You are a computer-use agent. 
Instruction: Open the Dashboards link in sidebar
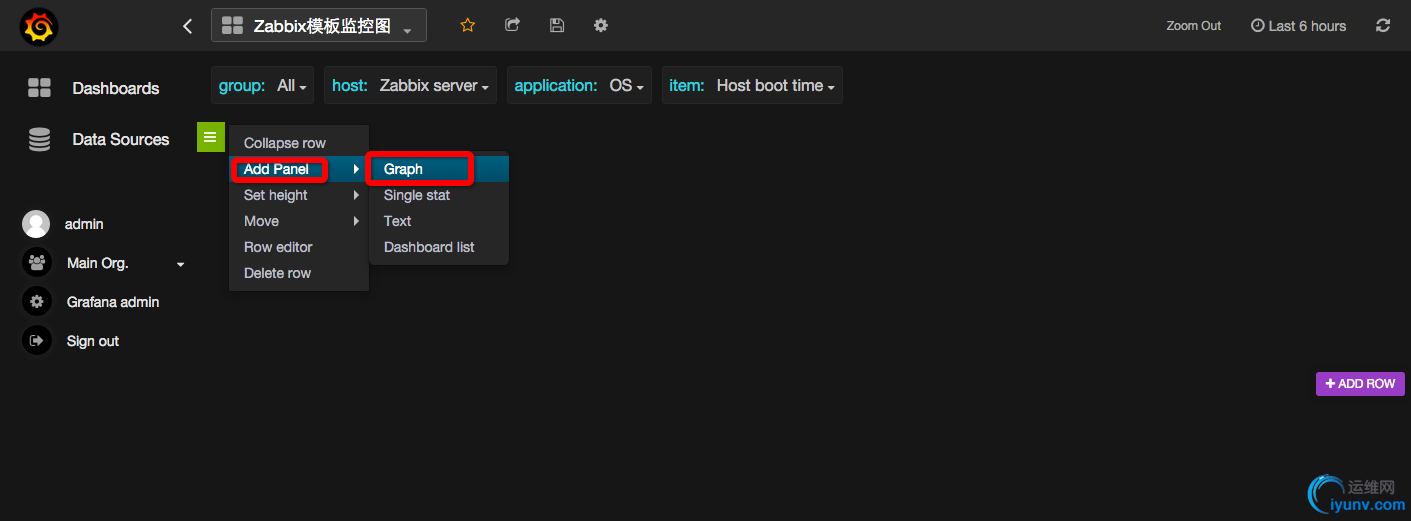coord(116,88)
